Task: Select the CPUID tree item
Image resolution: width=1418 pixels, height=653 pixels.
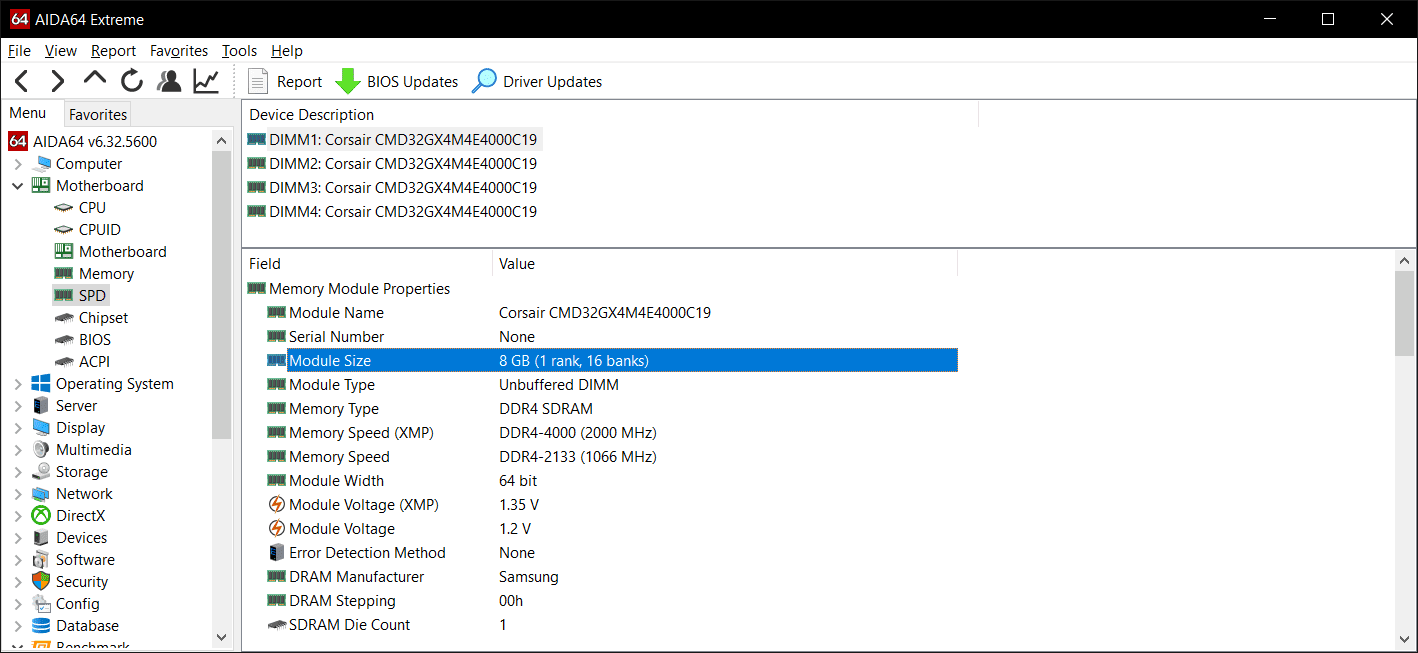Action: [x=100, y=230]
